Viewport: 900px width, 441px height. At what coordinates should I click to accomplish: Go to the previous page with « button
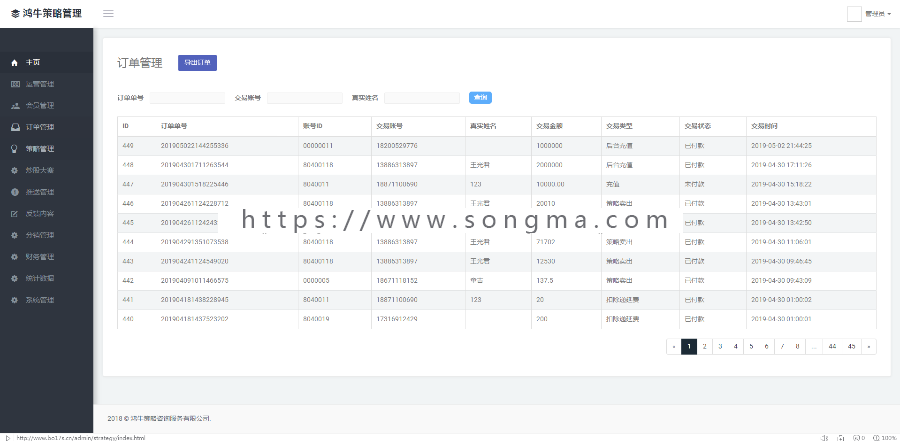pos(674,346)
